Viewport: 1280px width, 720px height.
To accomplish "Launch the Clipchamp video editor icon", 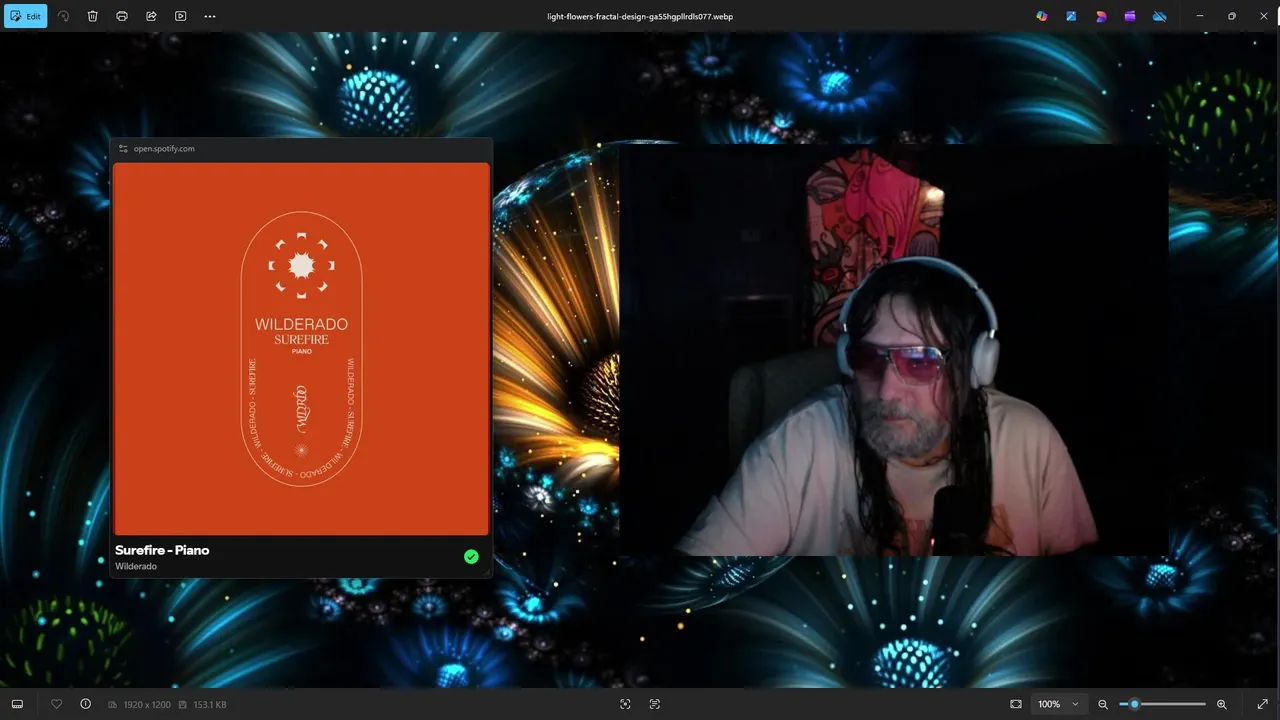I will pyautogui.click(x=1130, y=16).
